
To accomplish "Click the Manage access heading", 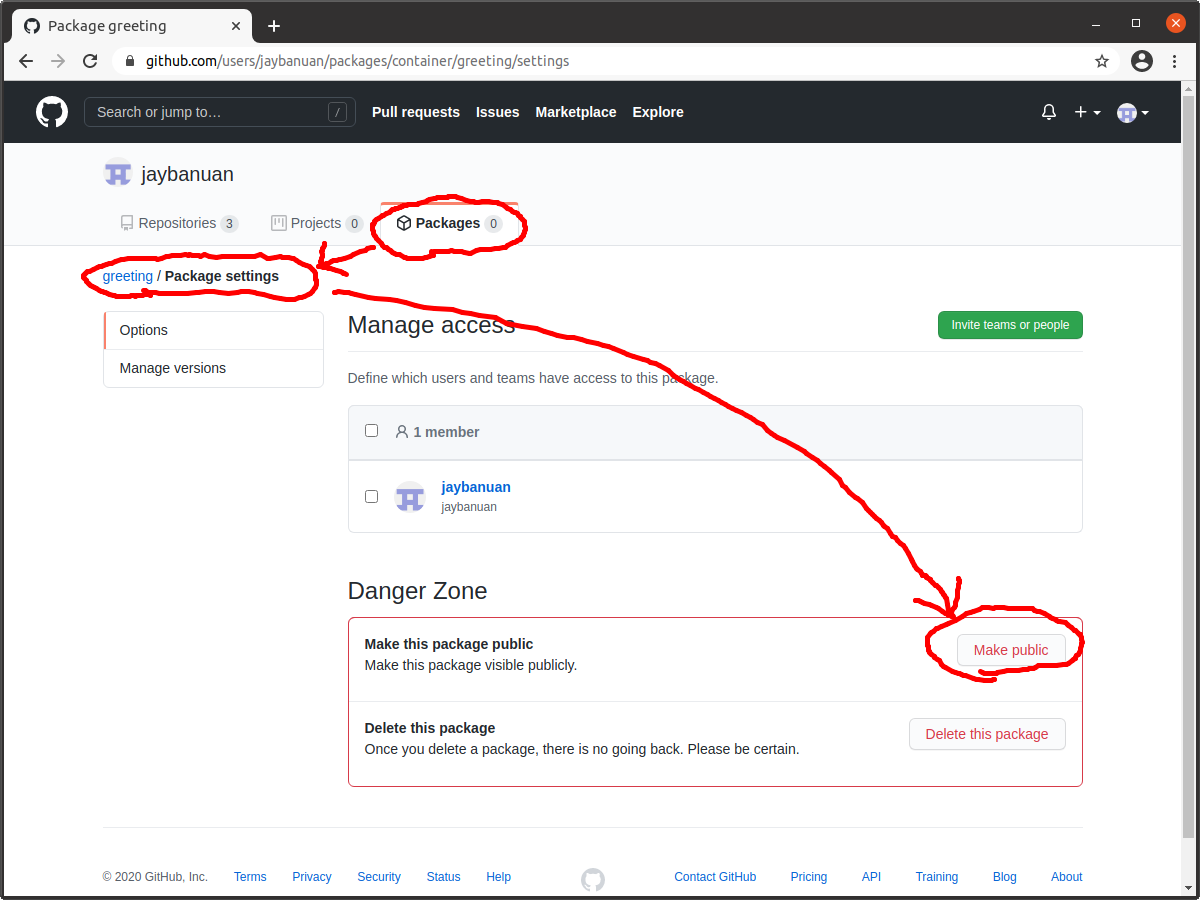I will pyautogui.click(x=431, y=325).
